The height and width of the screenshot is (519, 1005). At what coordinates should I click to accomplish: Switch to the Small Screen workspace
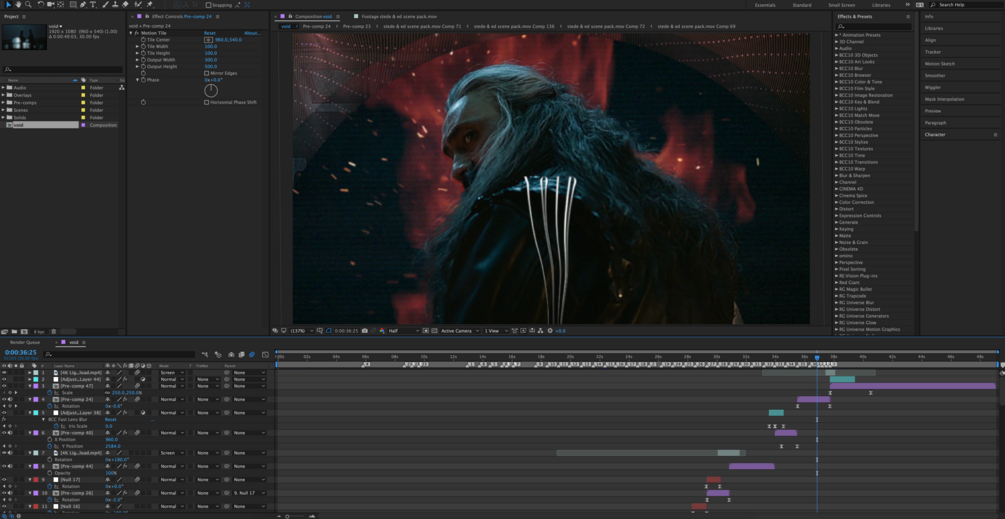pos(842,4)
